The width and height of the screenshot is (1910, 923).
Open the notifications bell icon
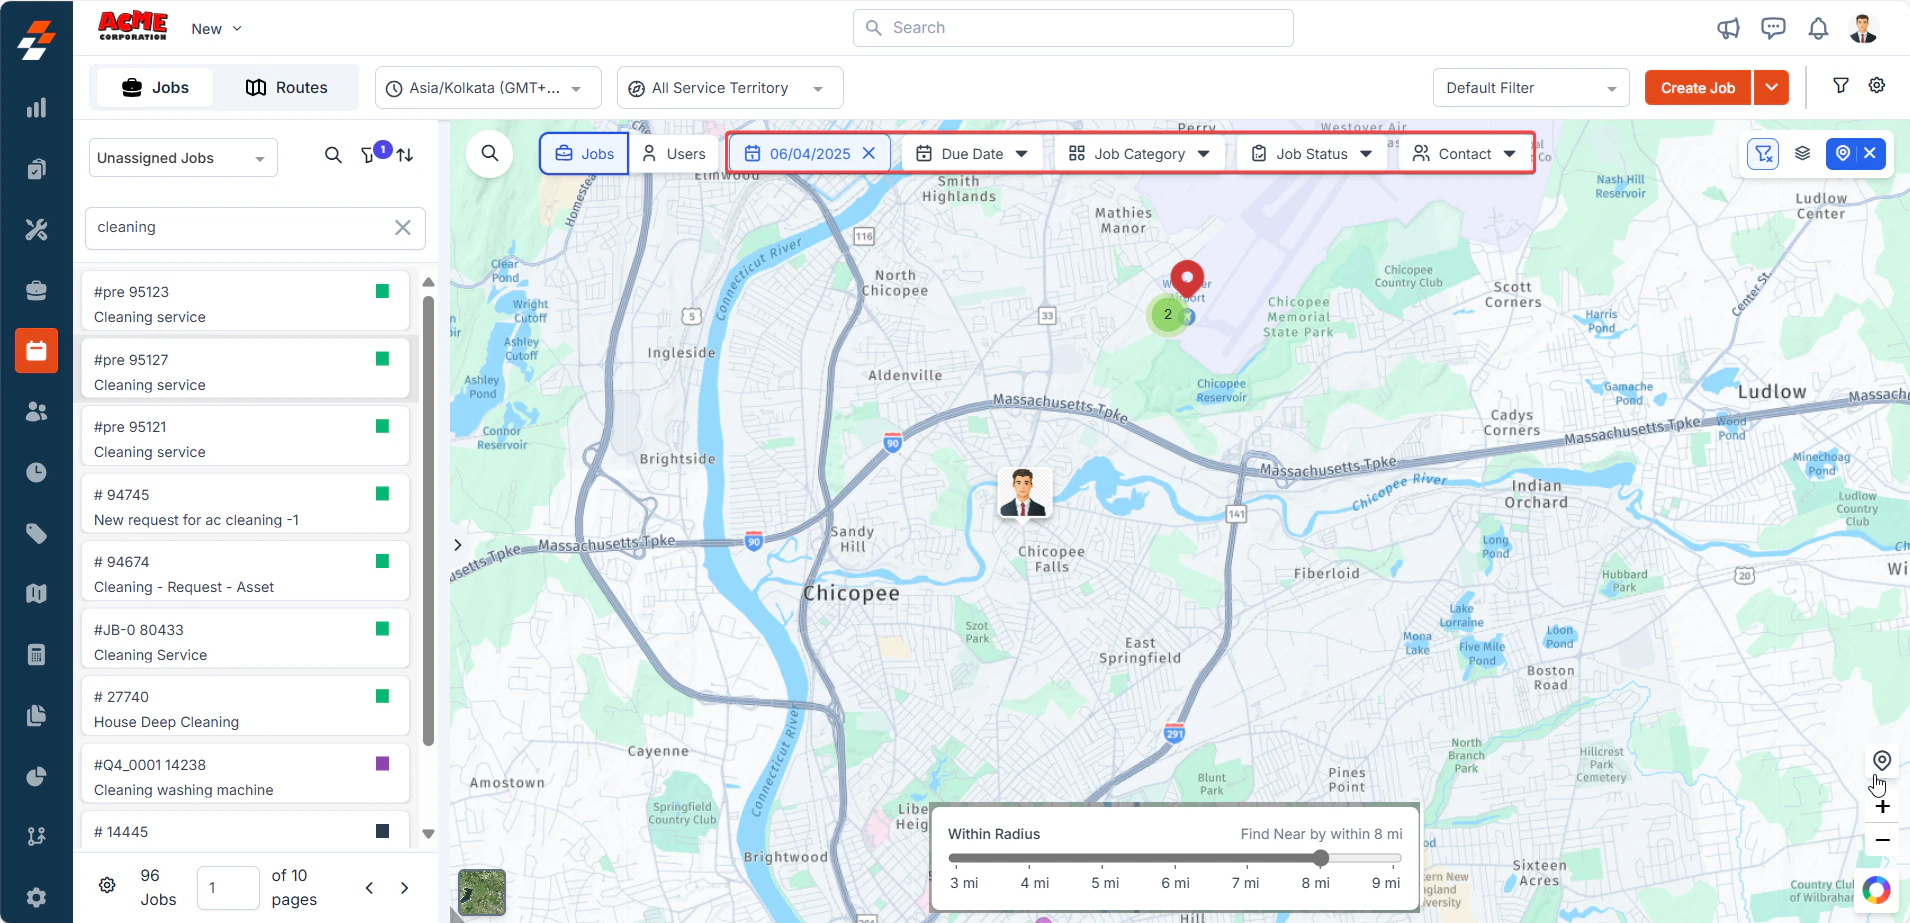(x=1818, y=28)
